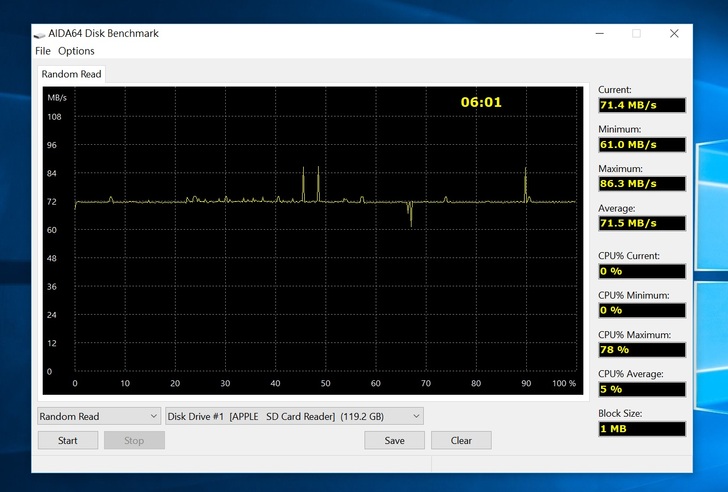Close the AIDA64 Disk Benchmark window
The height and width of the screenshot is (492, 728).
674,33
